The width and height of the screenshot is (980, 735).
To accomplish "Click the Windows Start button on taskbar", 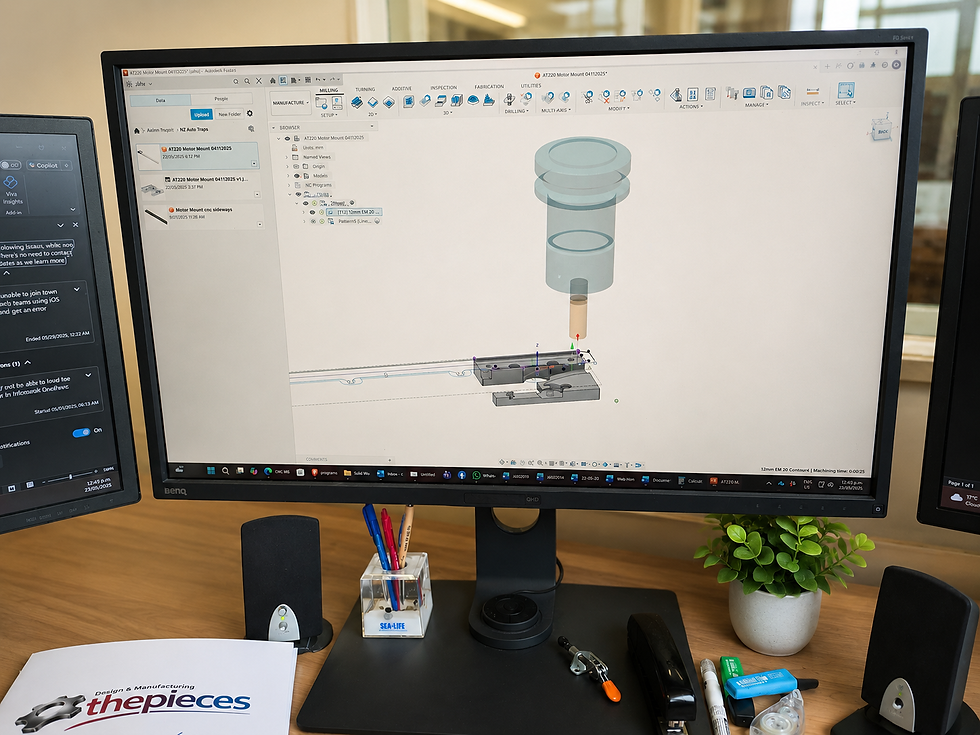I will tap(210, 471).
